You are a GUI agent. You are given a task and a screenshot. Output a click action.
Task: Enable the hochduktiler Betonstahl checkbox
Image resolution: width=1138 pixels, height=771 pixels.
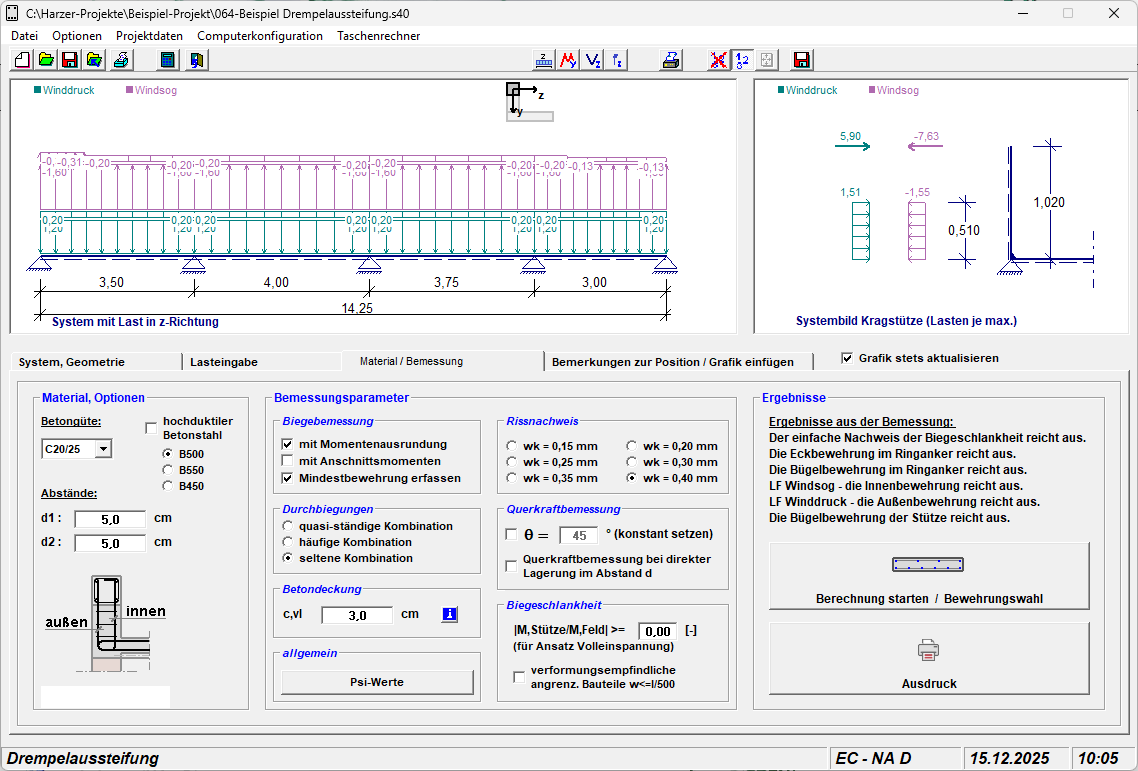[x=152, y=428]
